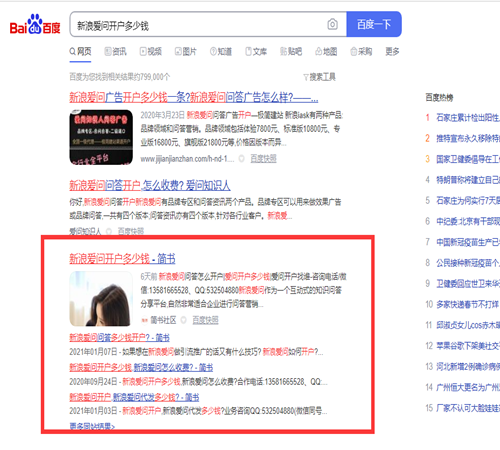
Task: Open sub-result 新浪爱问问答多少钱开户? - 简书
Action: (119, 338)
